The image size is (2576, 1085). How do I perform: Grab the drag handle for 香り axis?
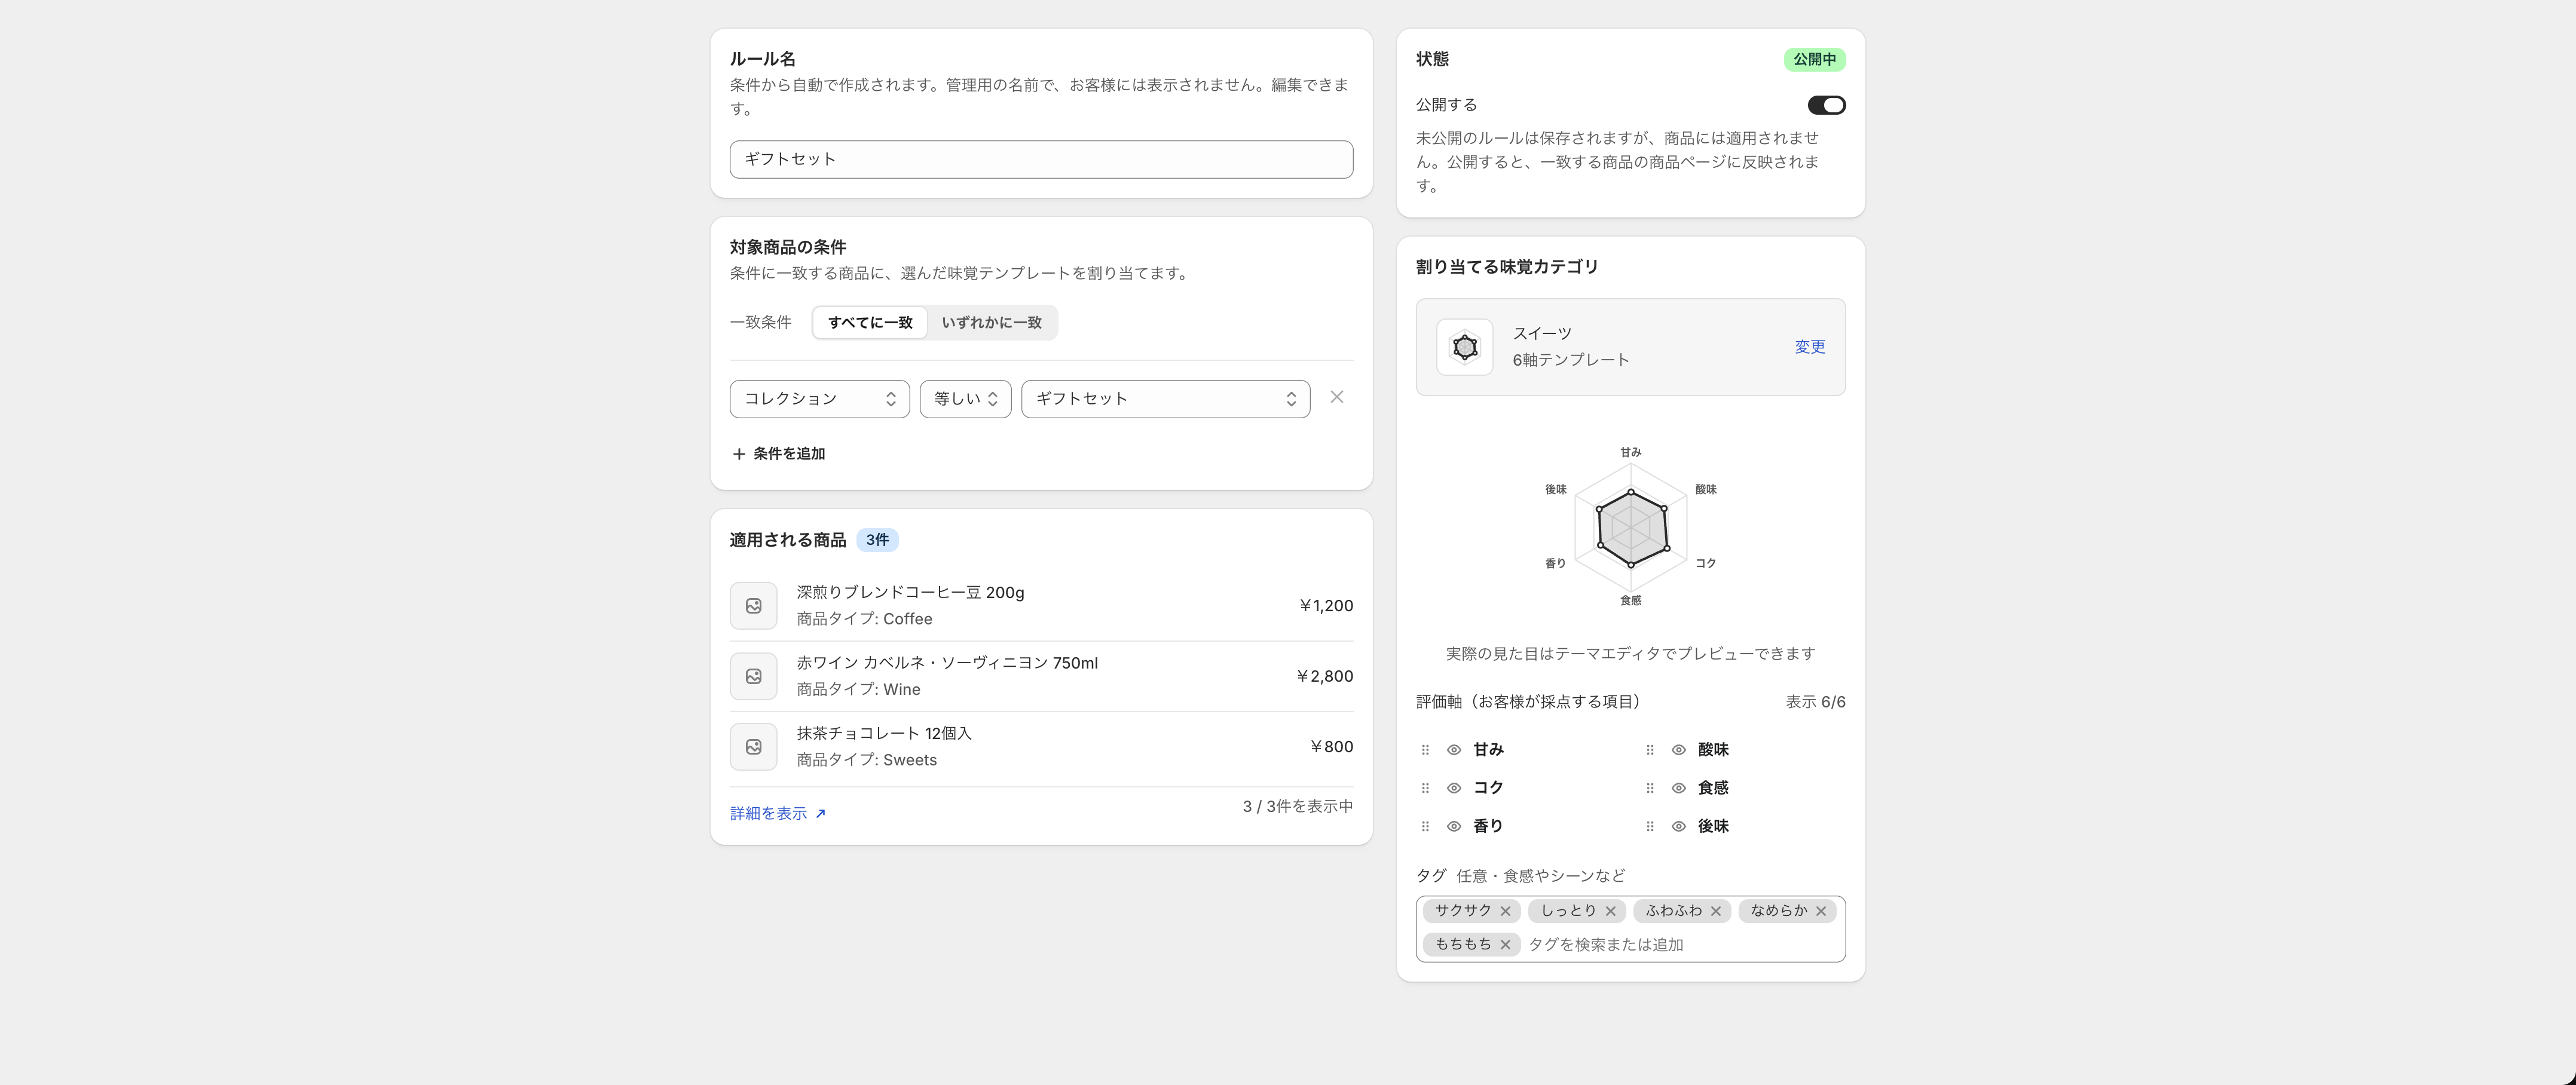(x=1425, y=826)
